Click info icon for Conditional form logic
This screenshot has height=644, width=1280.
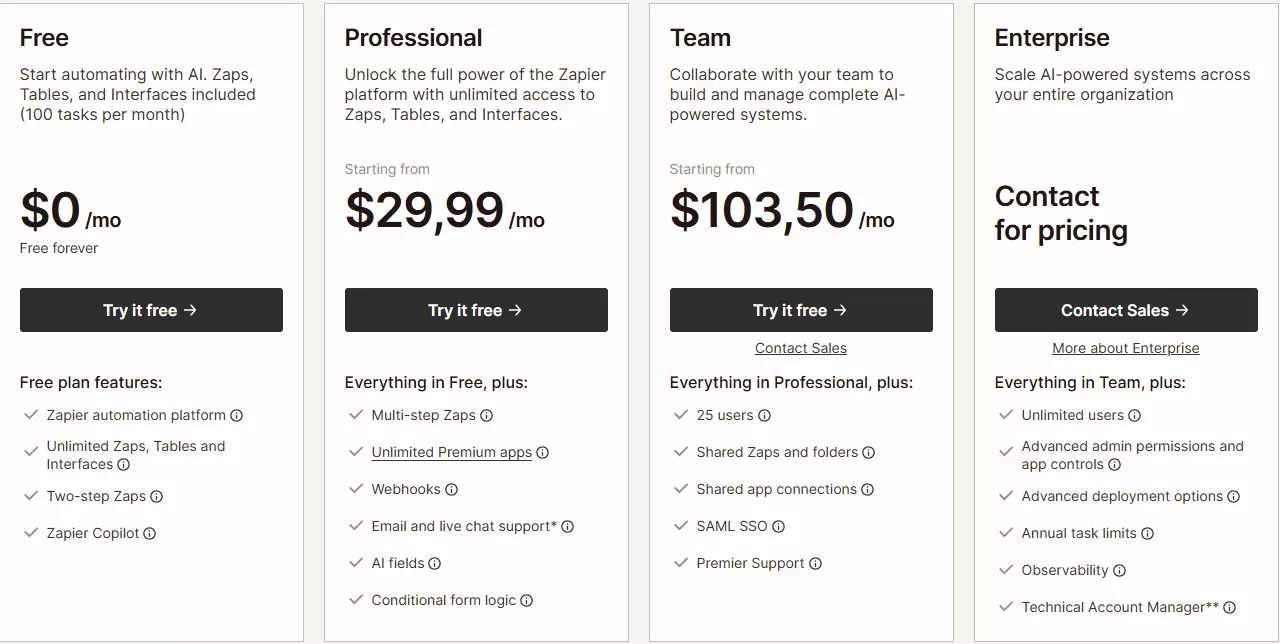pos(526,601)
